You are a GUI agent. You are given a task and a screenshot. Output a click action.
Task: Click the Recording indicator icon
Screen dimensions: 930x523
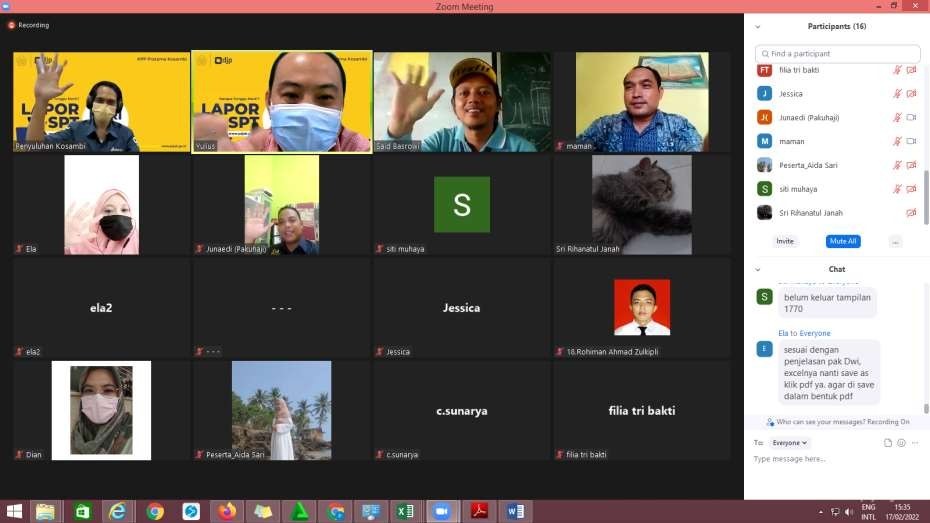(x=12, y=25)
